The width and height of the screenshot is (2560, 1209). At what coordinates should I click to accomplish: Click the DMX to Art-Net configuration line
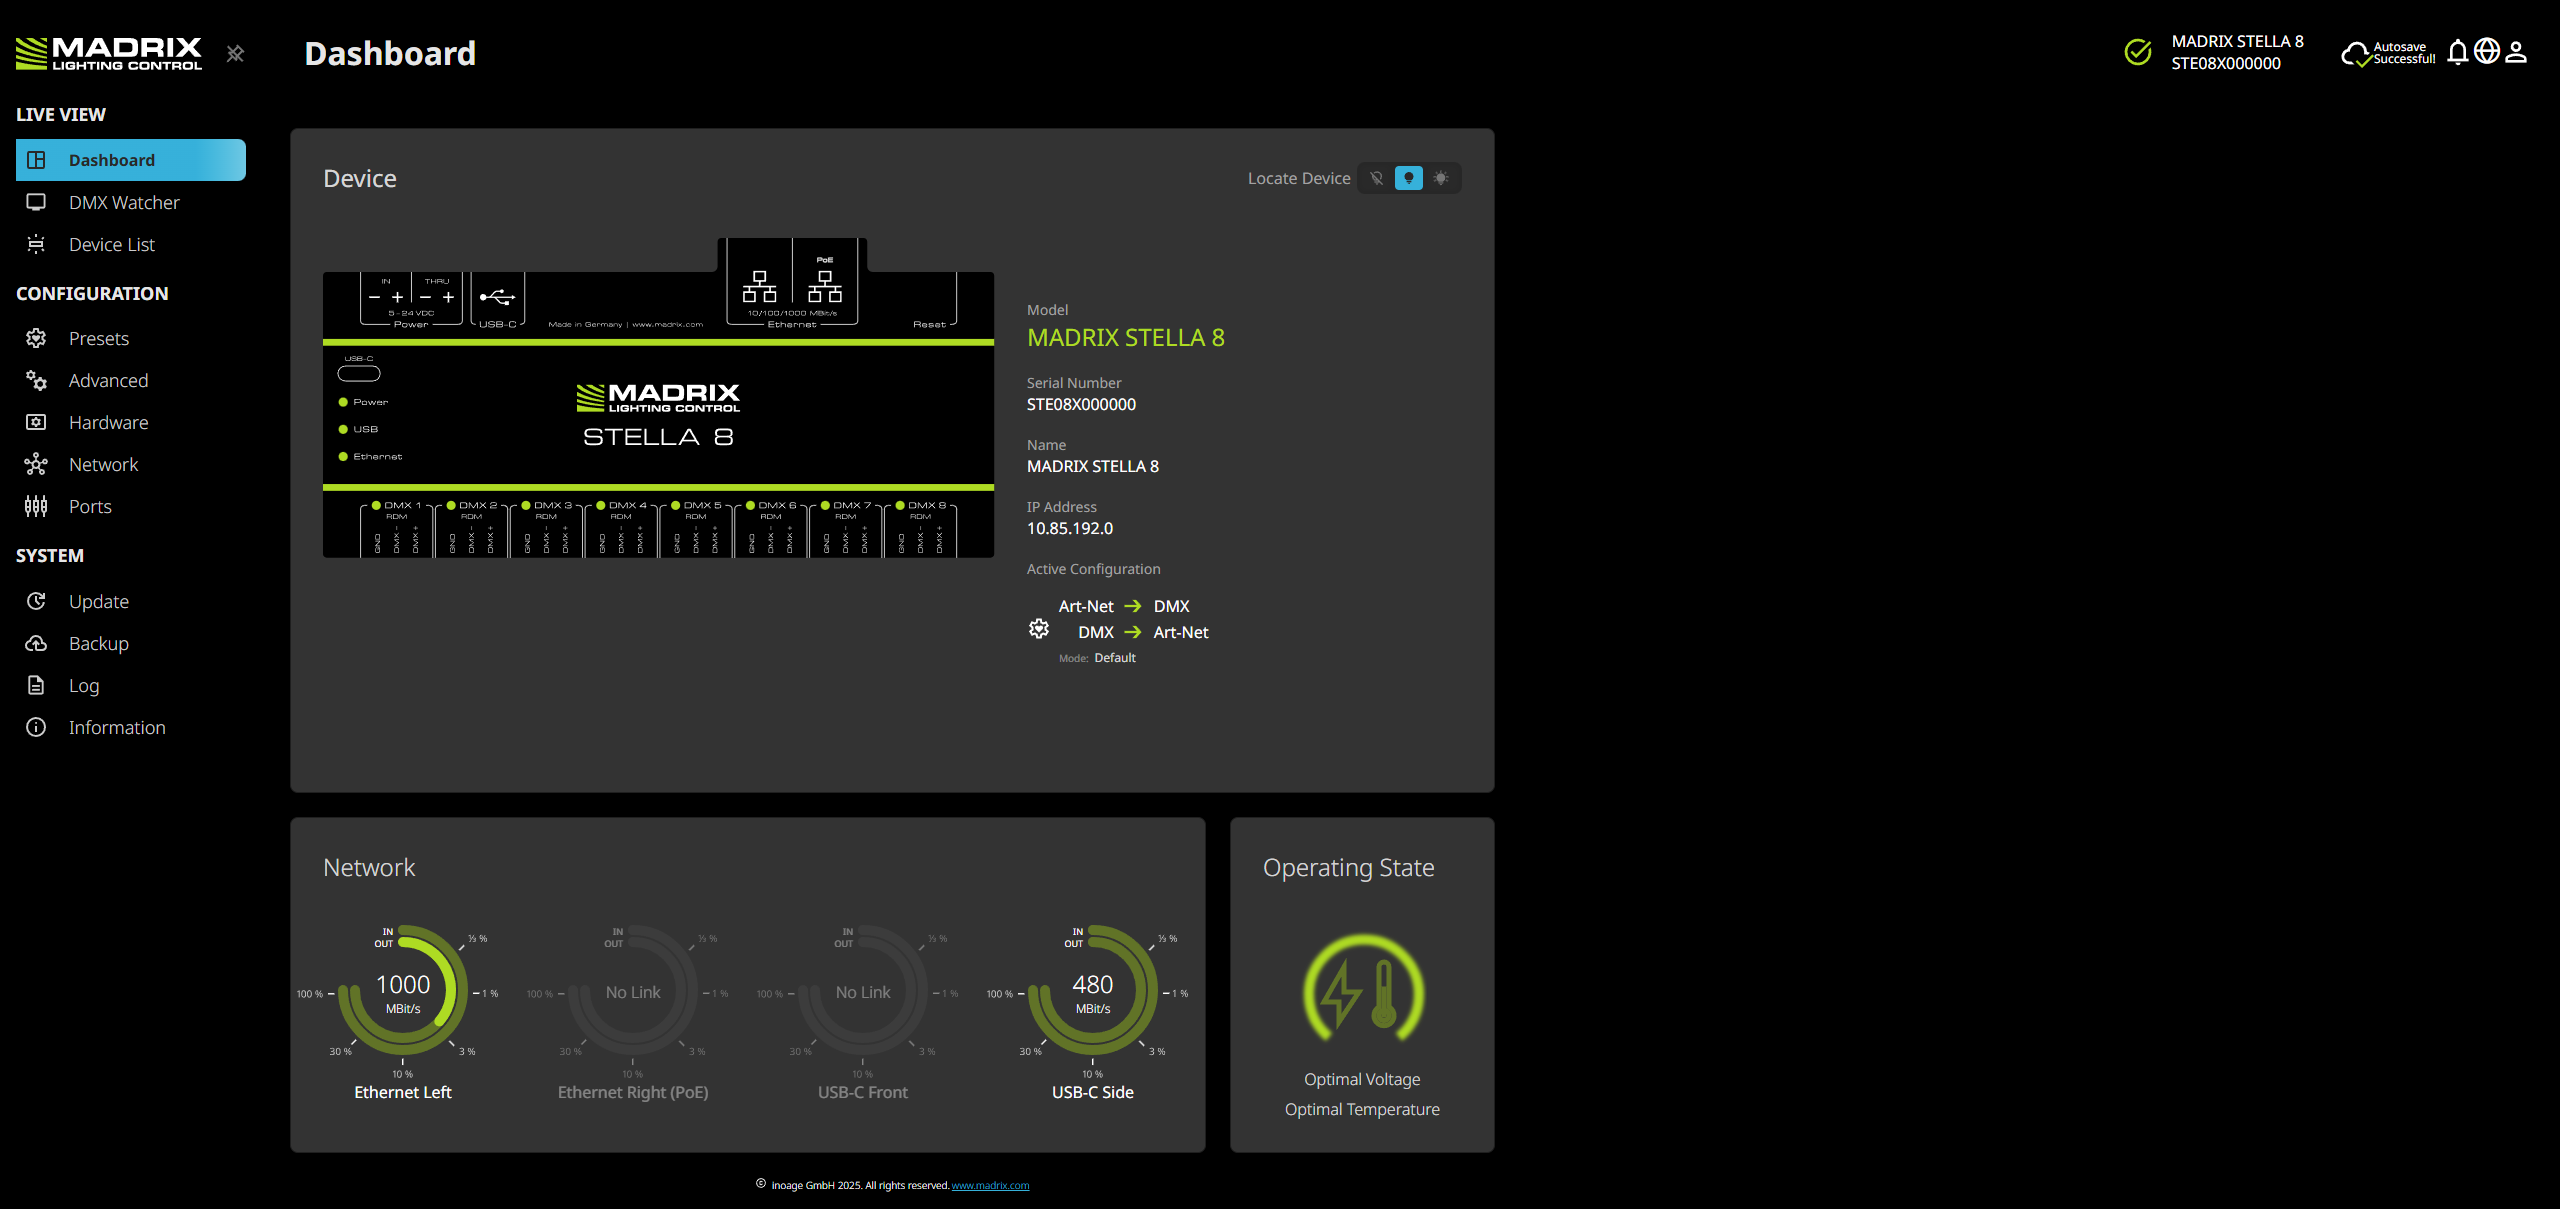coord(1143,632)
